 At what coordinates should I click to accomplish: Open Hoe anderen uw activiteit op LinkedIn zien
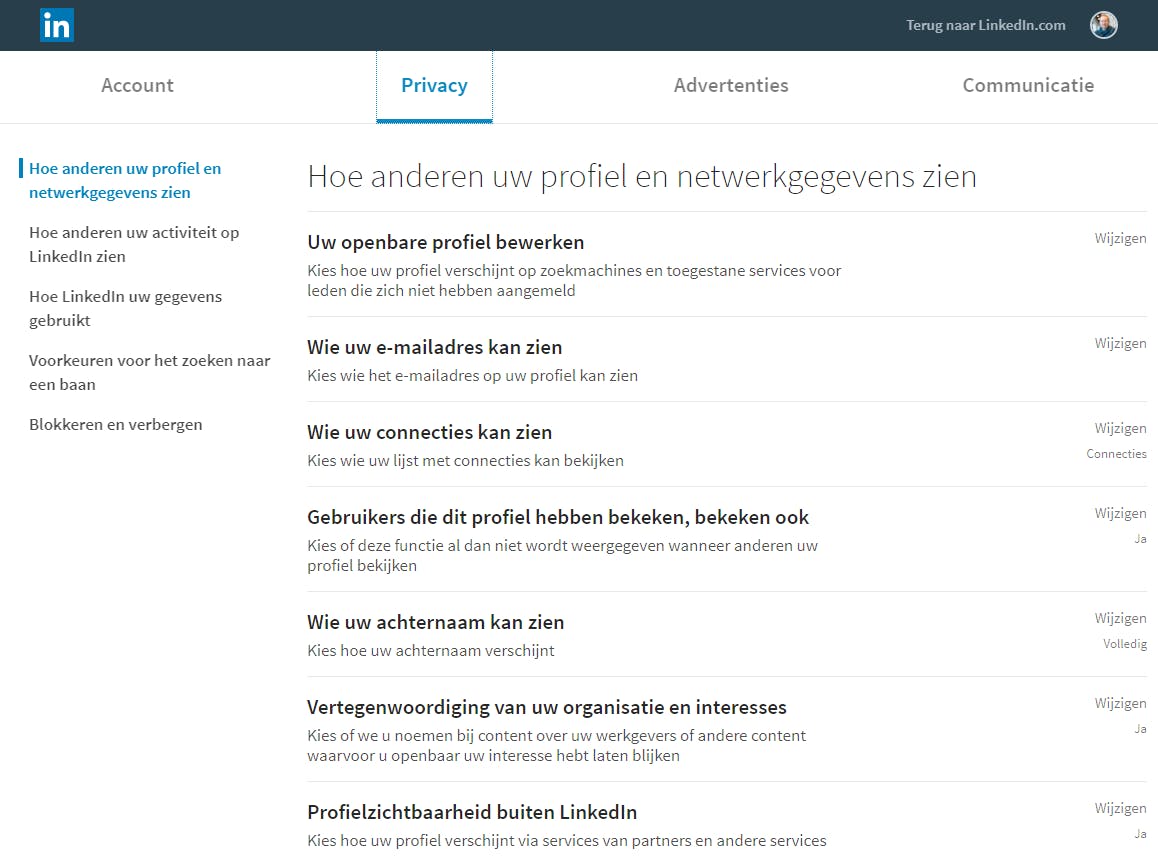coord(134,244)
